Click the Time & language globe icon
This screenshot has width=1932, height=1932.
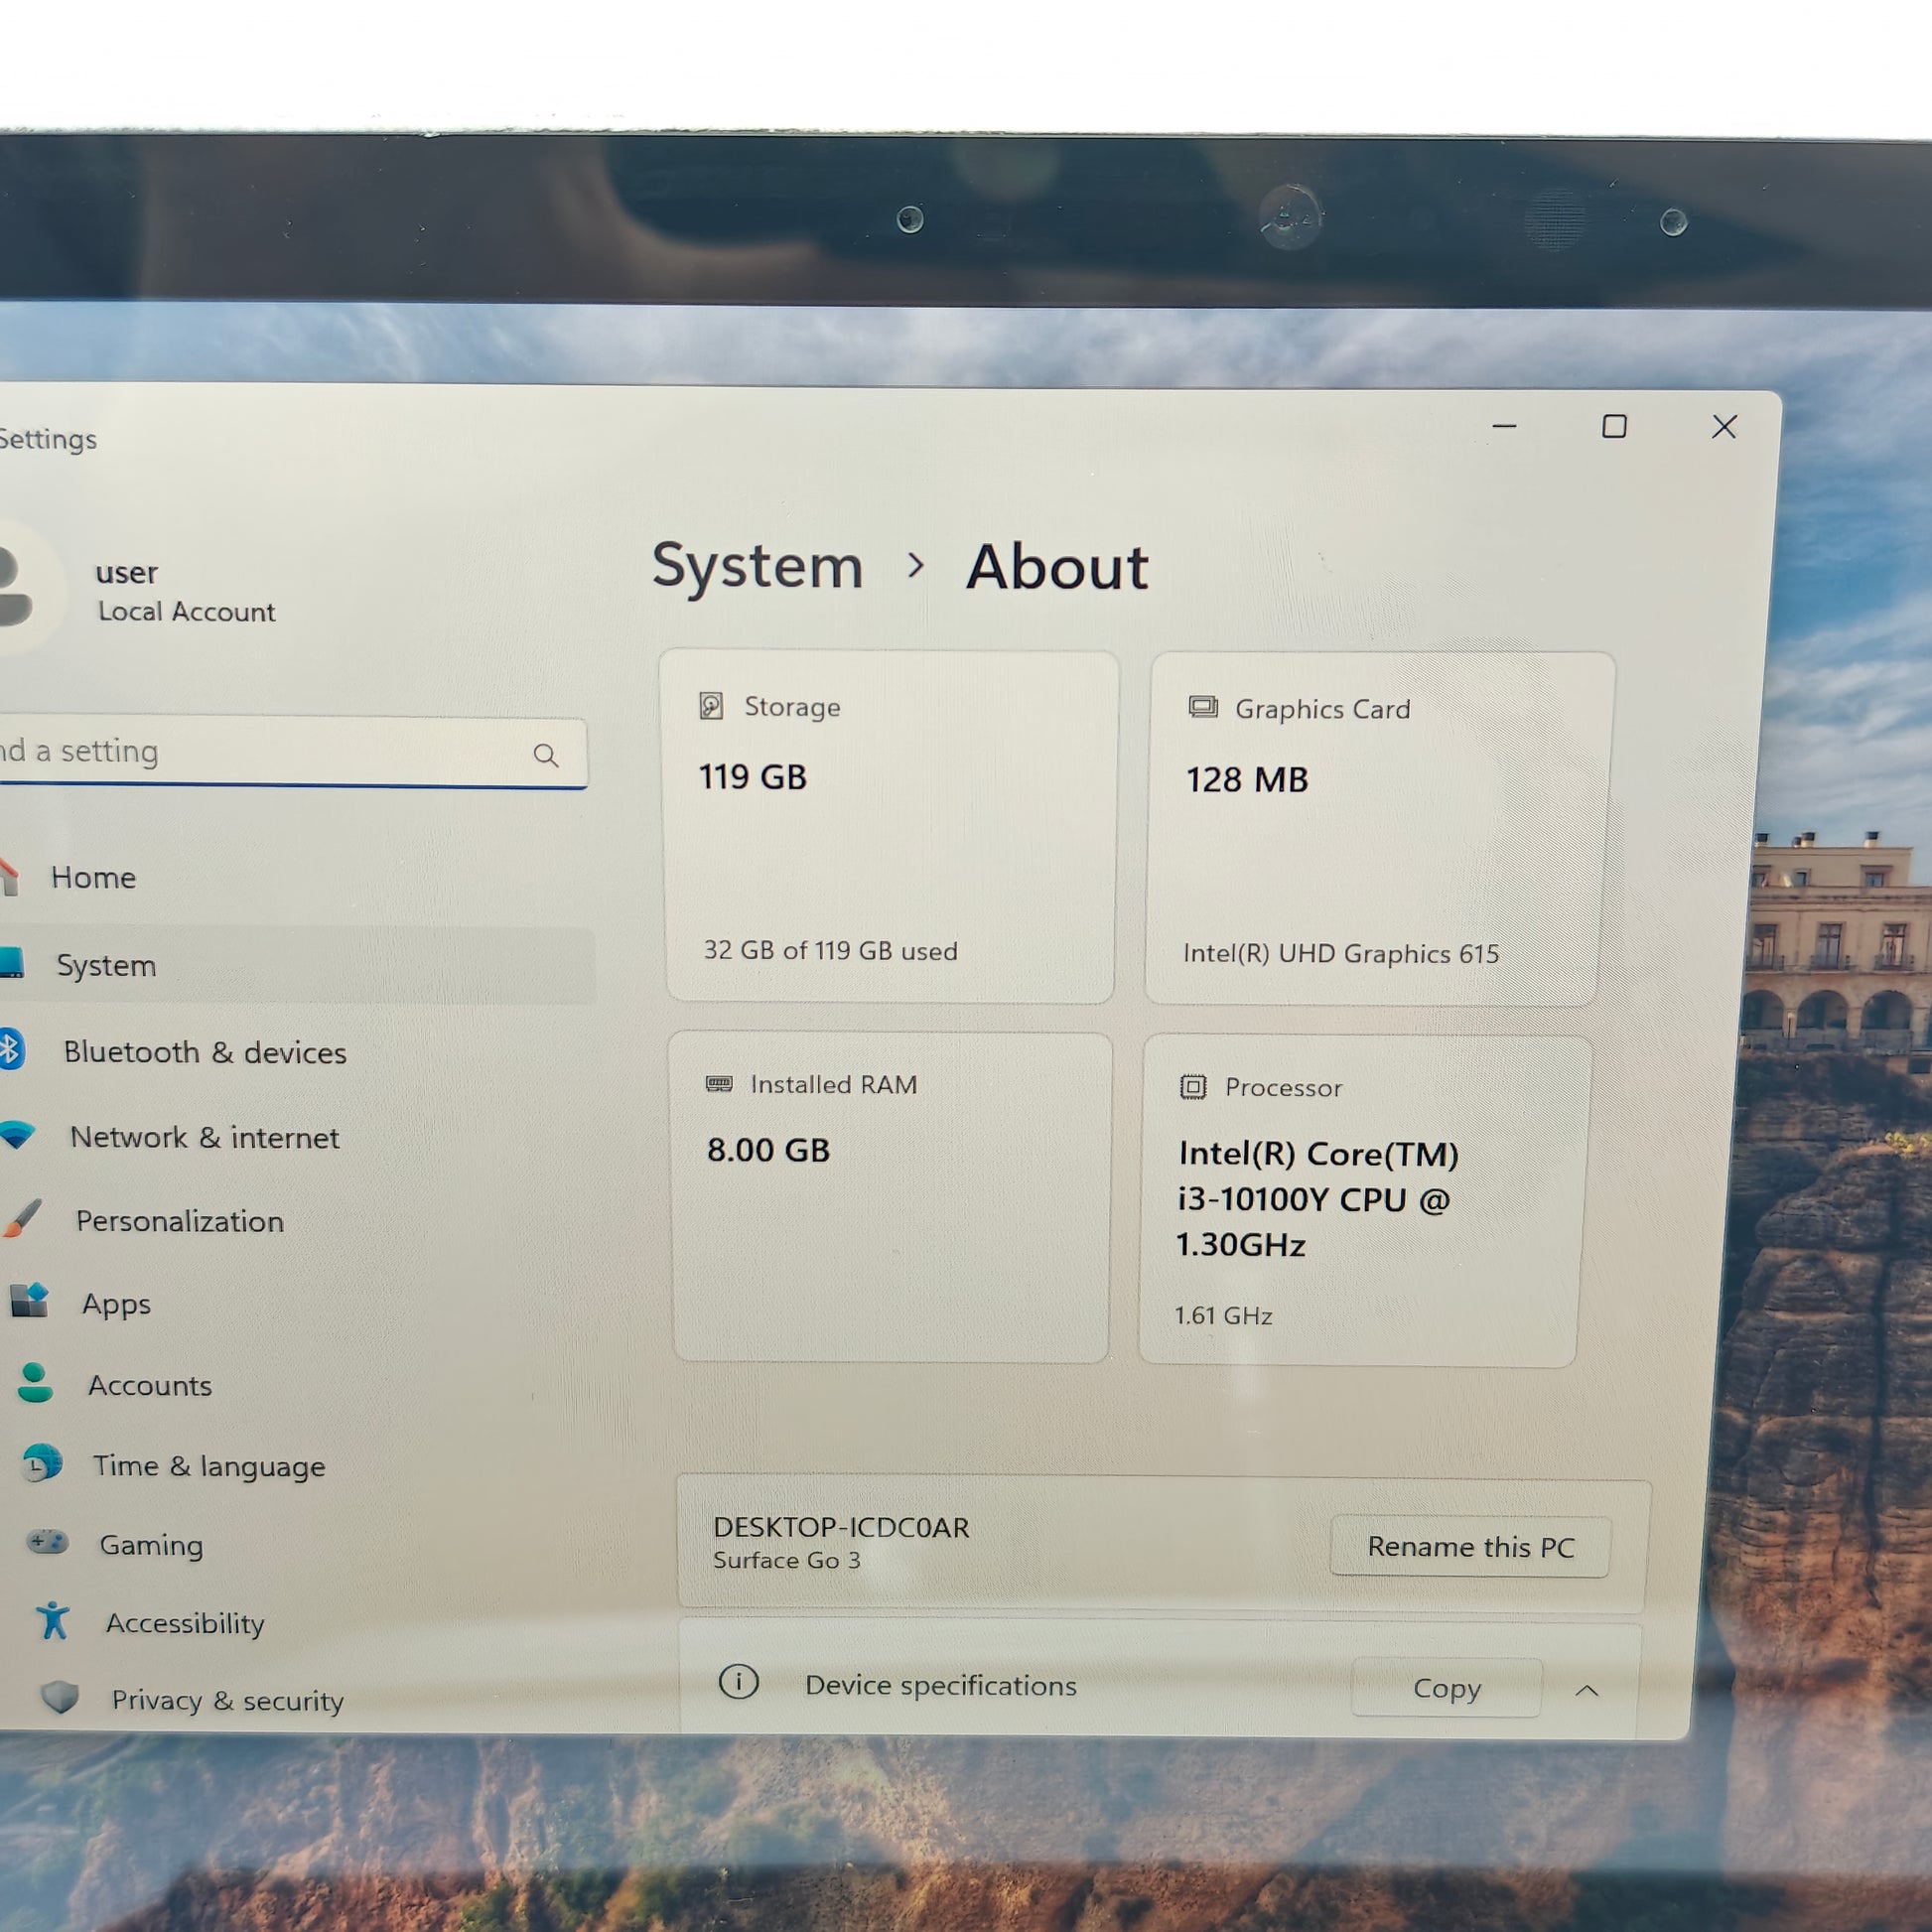coord(42,1464)
